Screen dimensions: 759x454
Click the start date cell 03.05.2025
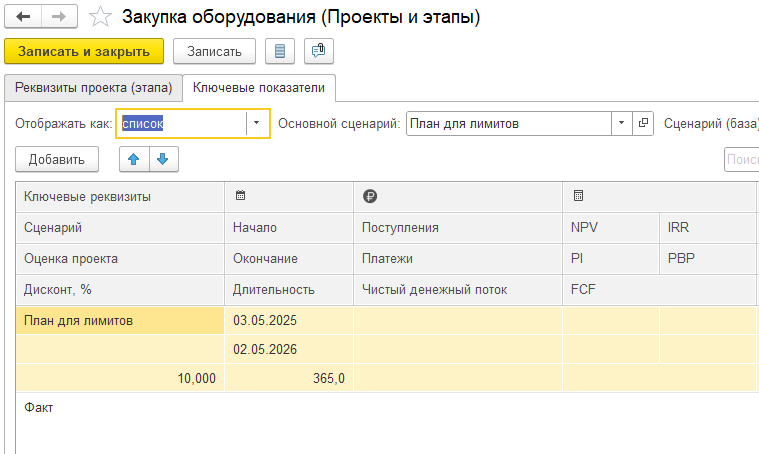[x=288, y=320]
